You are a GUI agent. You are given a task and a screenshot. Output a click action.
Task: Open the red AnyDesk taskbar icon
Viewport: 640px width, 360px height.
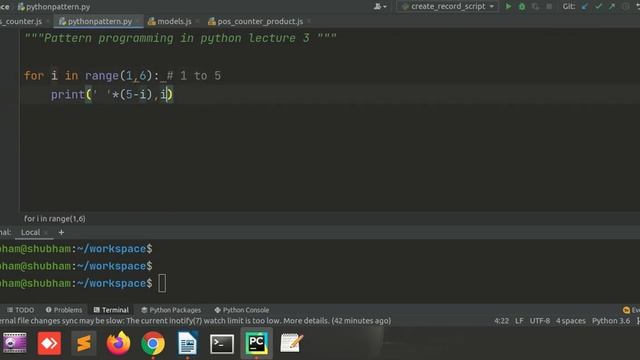tap(49, 343)
